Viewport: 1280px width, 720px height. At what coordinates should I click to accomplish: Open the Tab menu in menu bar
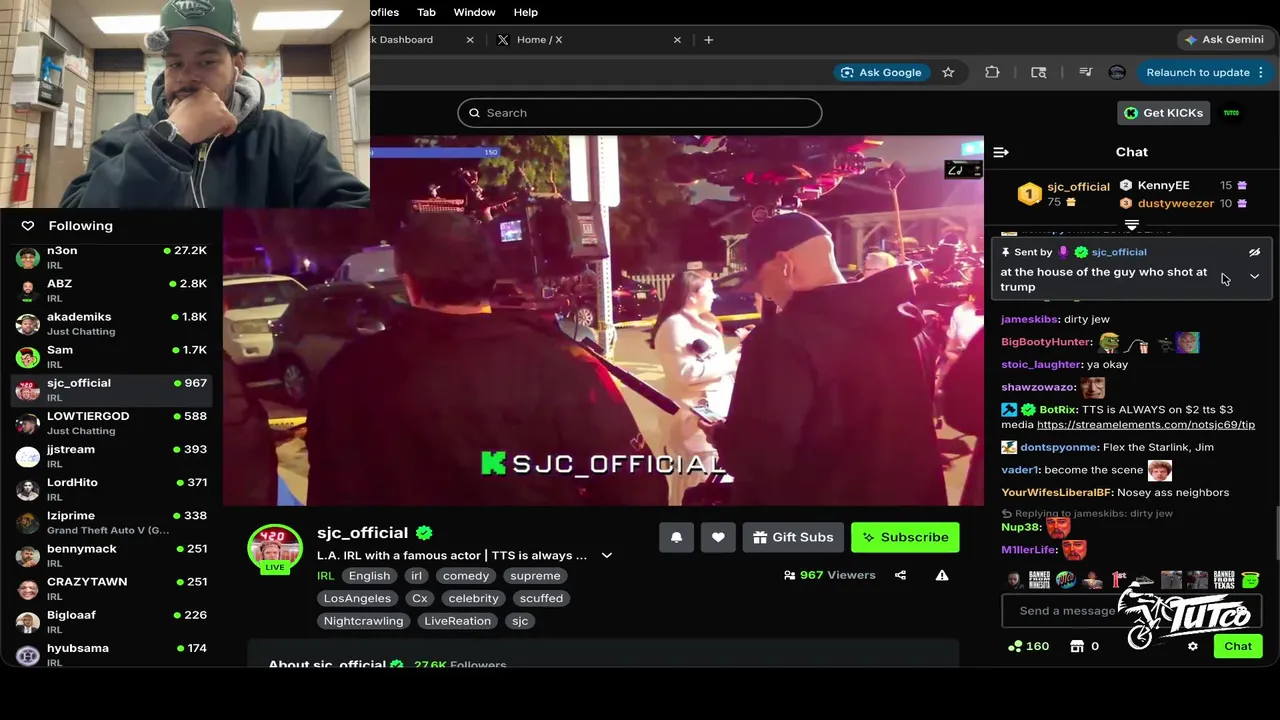coord(426,12)
